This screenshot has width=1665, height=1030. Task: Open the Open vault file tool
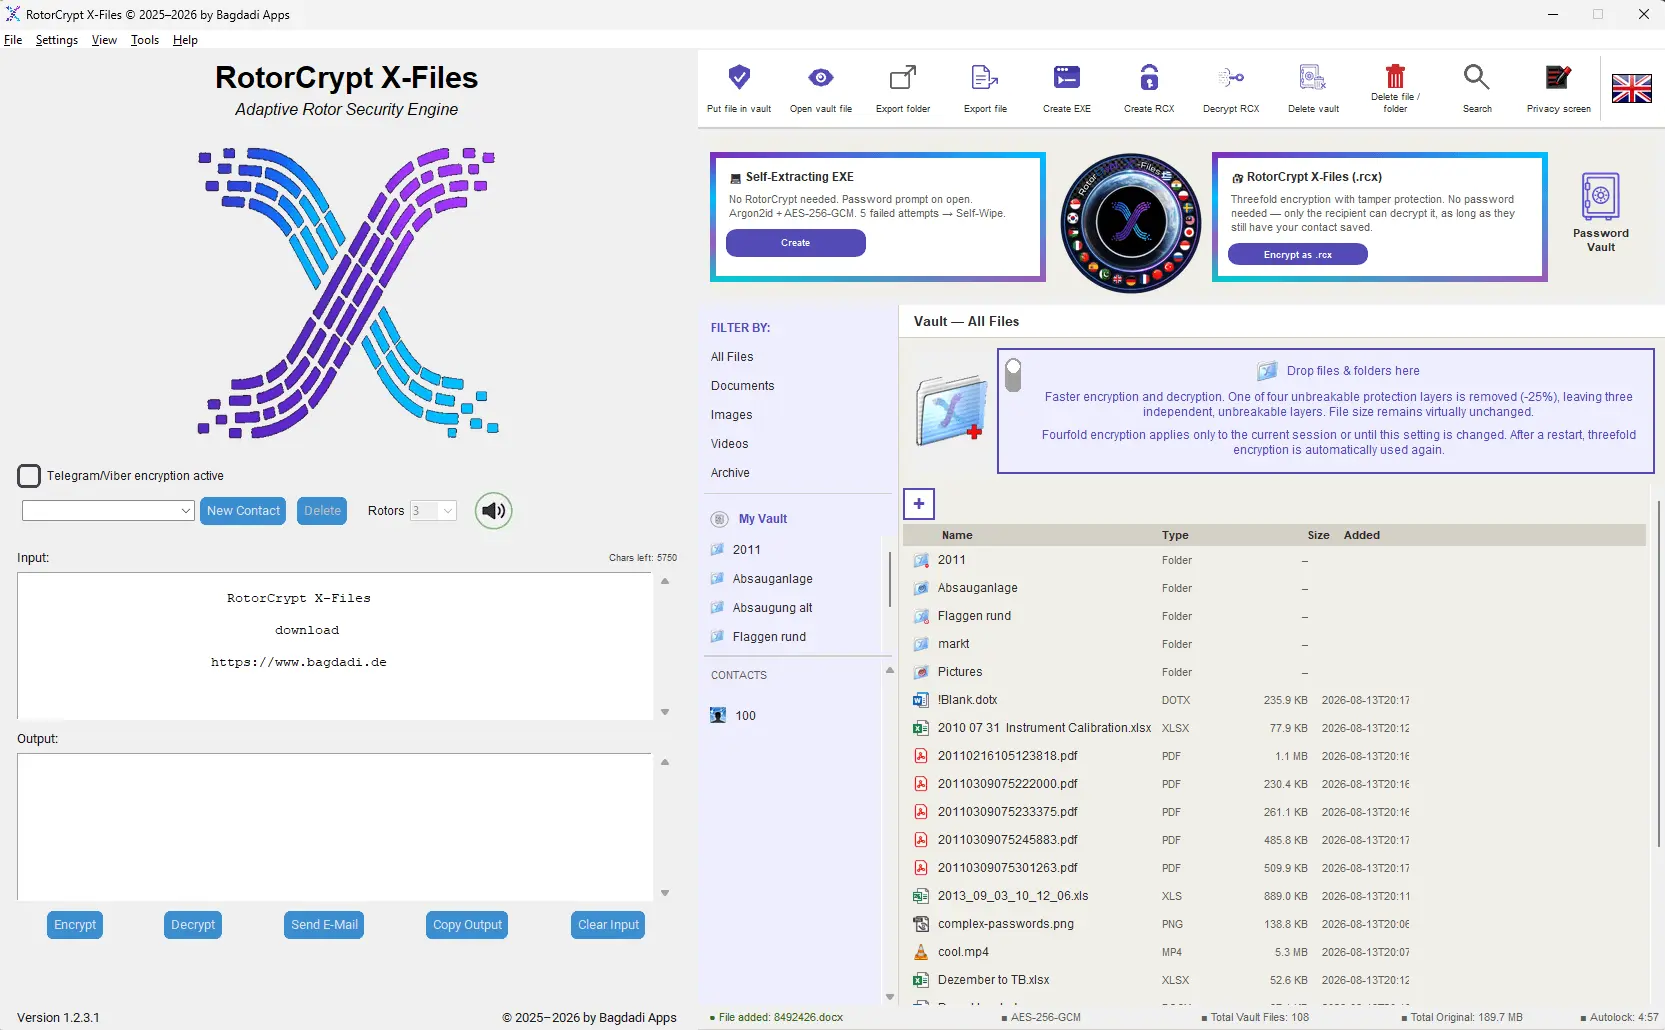tap(821, 78)
